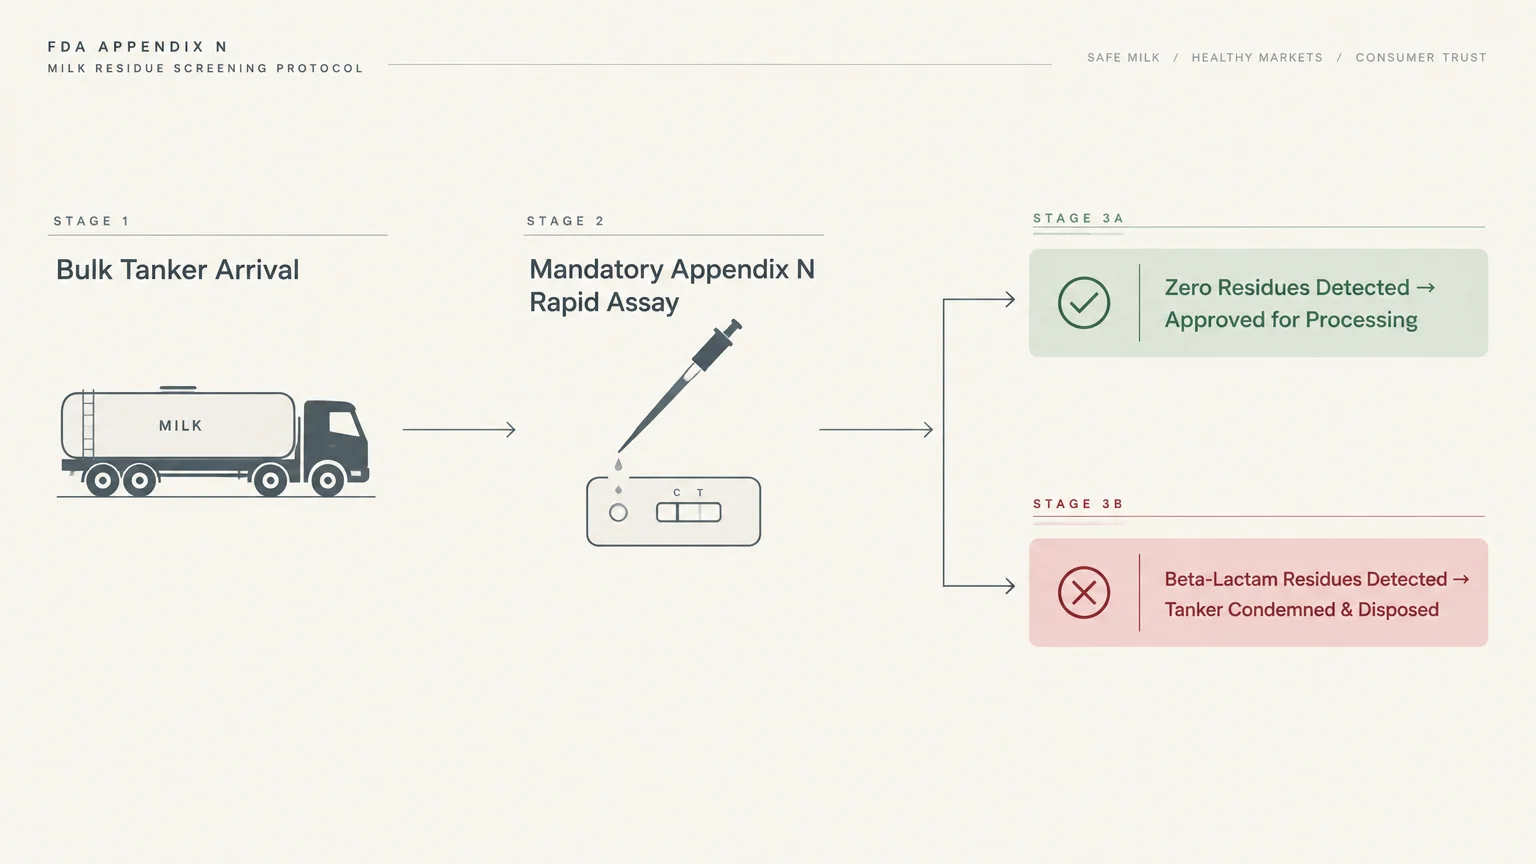Screen dimensions: 1536x864
Task: Click the 'Bulk Tanker Arrival' heading
Action: pos(178,270)
